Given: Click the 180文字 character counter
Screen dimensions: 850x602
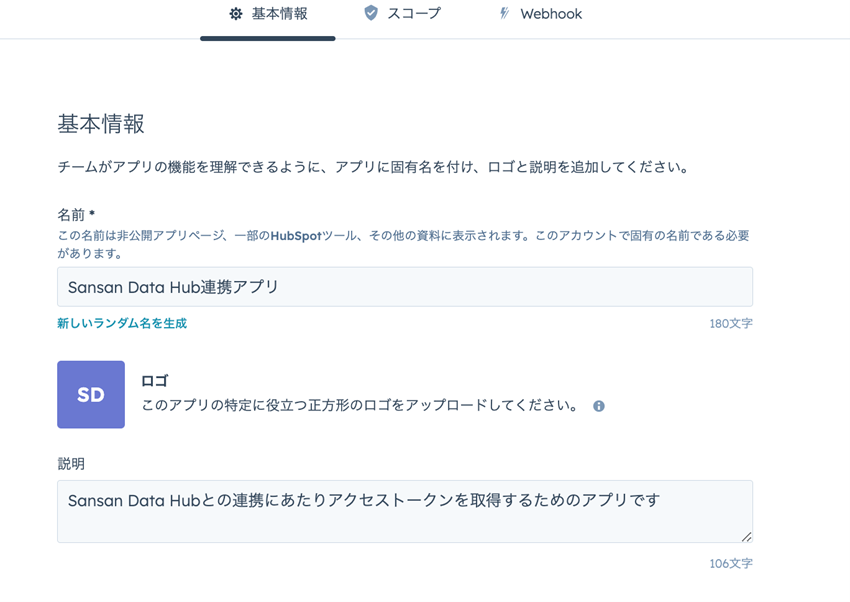Looking at the screenshot, I should click(731, 323).
